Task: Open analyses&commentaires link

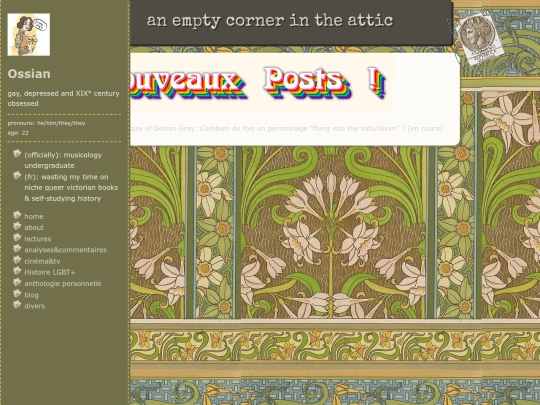Action: (65, 250)
